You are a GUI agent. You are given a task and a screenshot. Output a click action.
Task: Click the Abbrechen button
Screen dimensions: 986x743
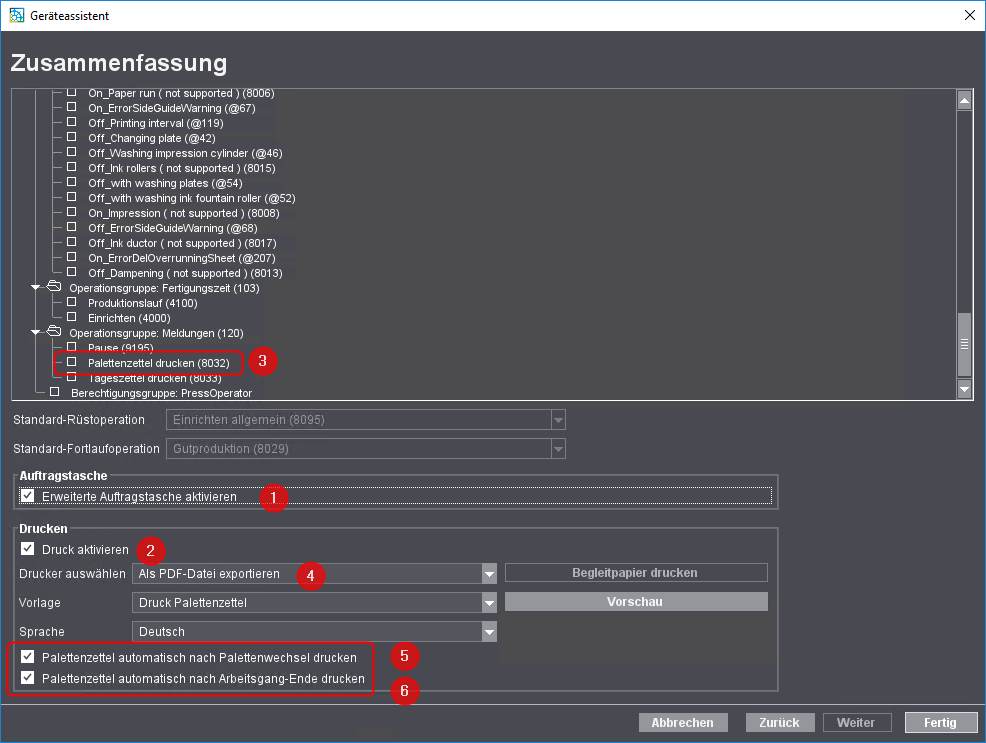point(683,722)
